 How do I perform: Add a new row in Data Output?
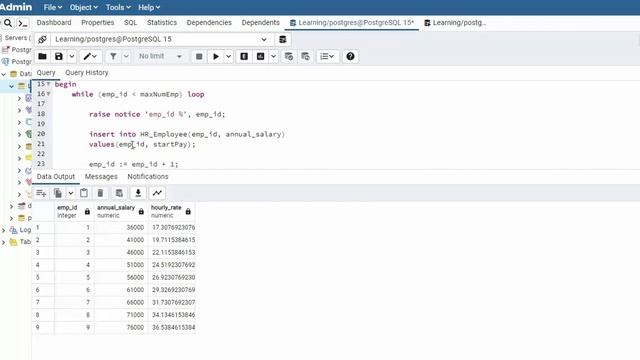coord(41,193)
